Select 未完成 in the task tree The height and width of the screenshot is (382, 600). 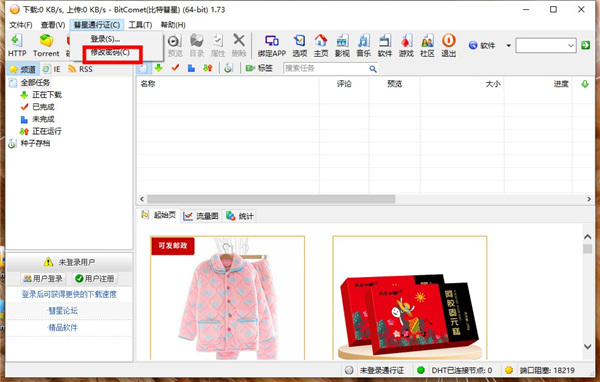(x=43, y=119)
